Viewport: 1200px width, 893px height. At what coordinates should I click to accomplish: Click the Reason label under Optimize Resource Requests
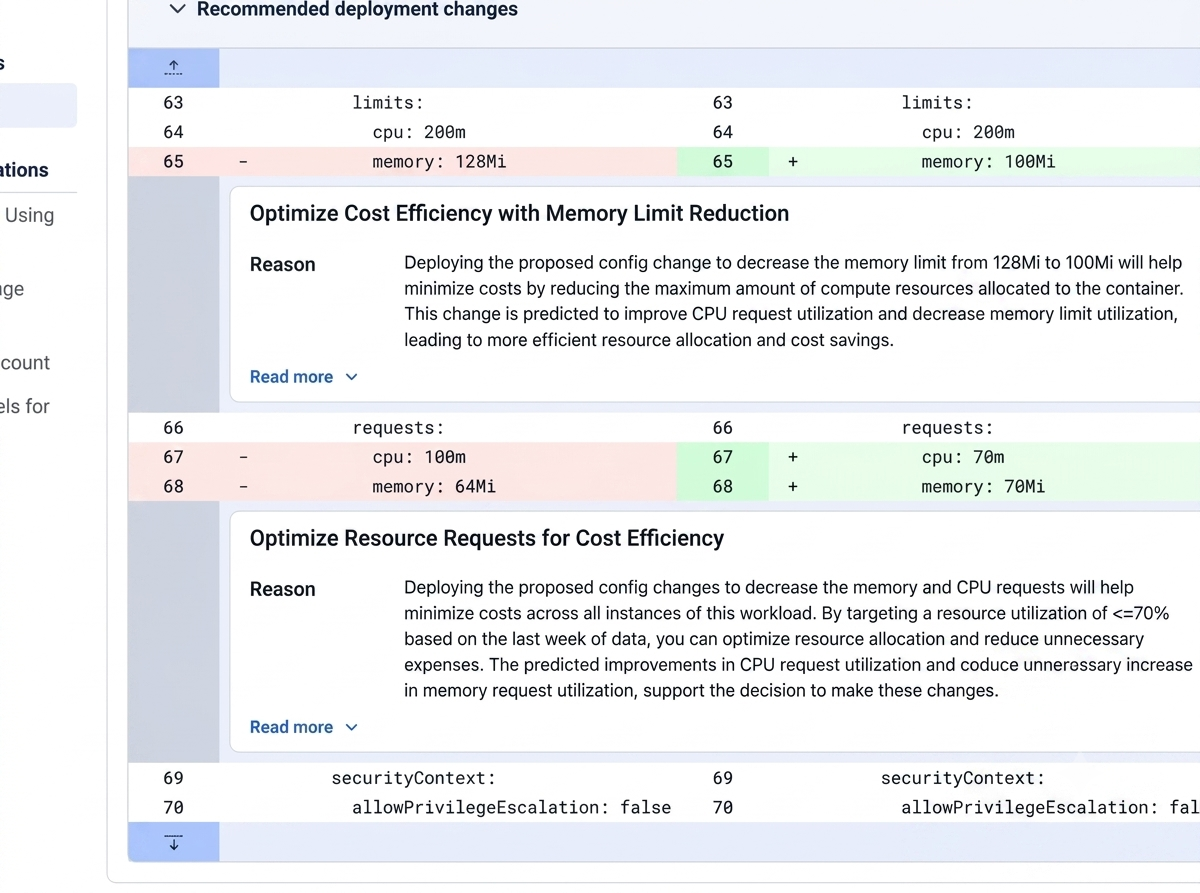tap(282, 590)
